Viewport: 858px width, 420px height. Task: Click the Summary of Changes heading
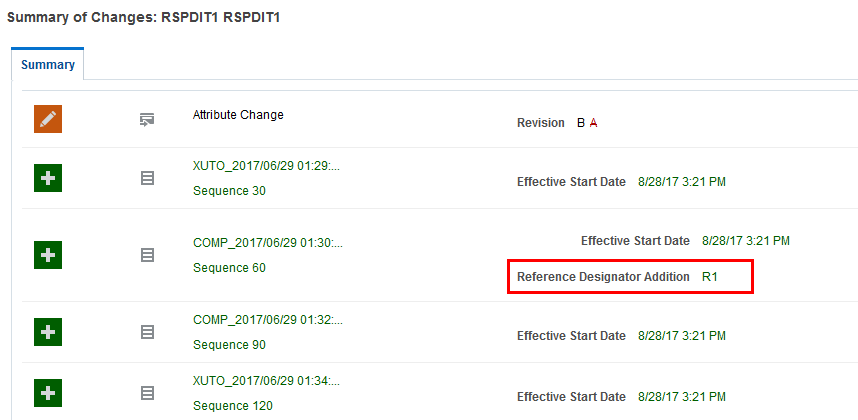144,17
